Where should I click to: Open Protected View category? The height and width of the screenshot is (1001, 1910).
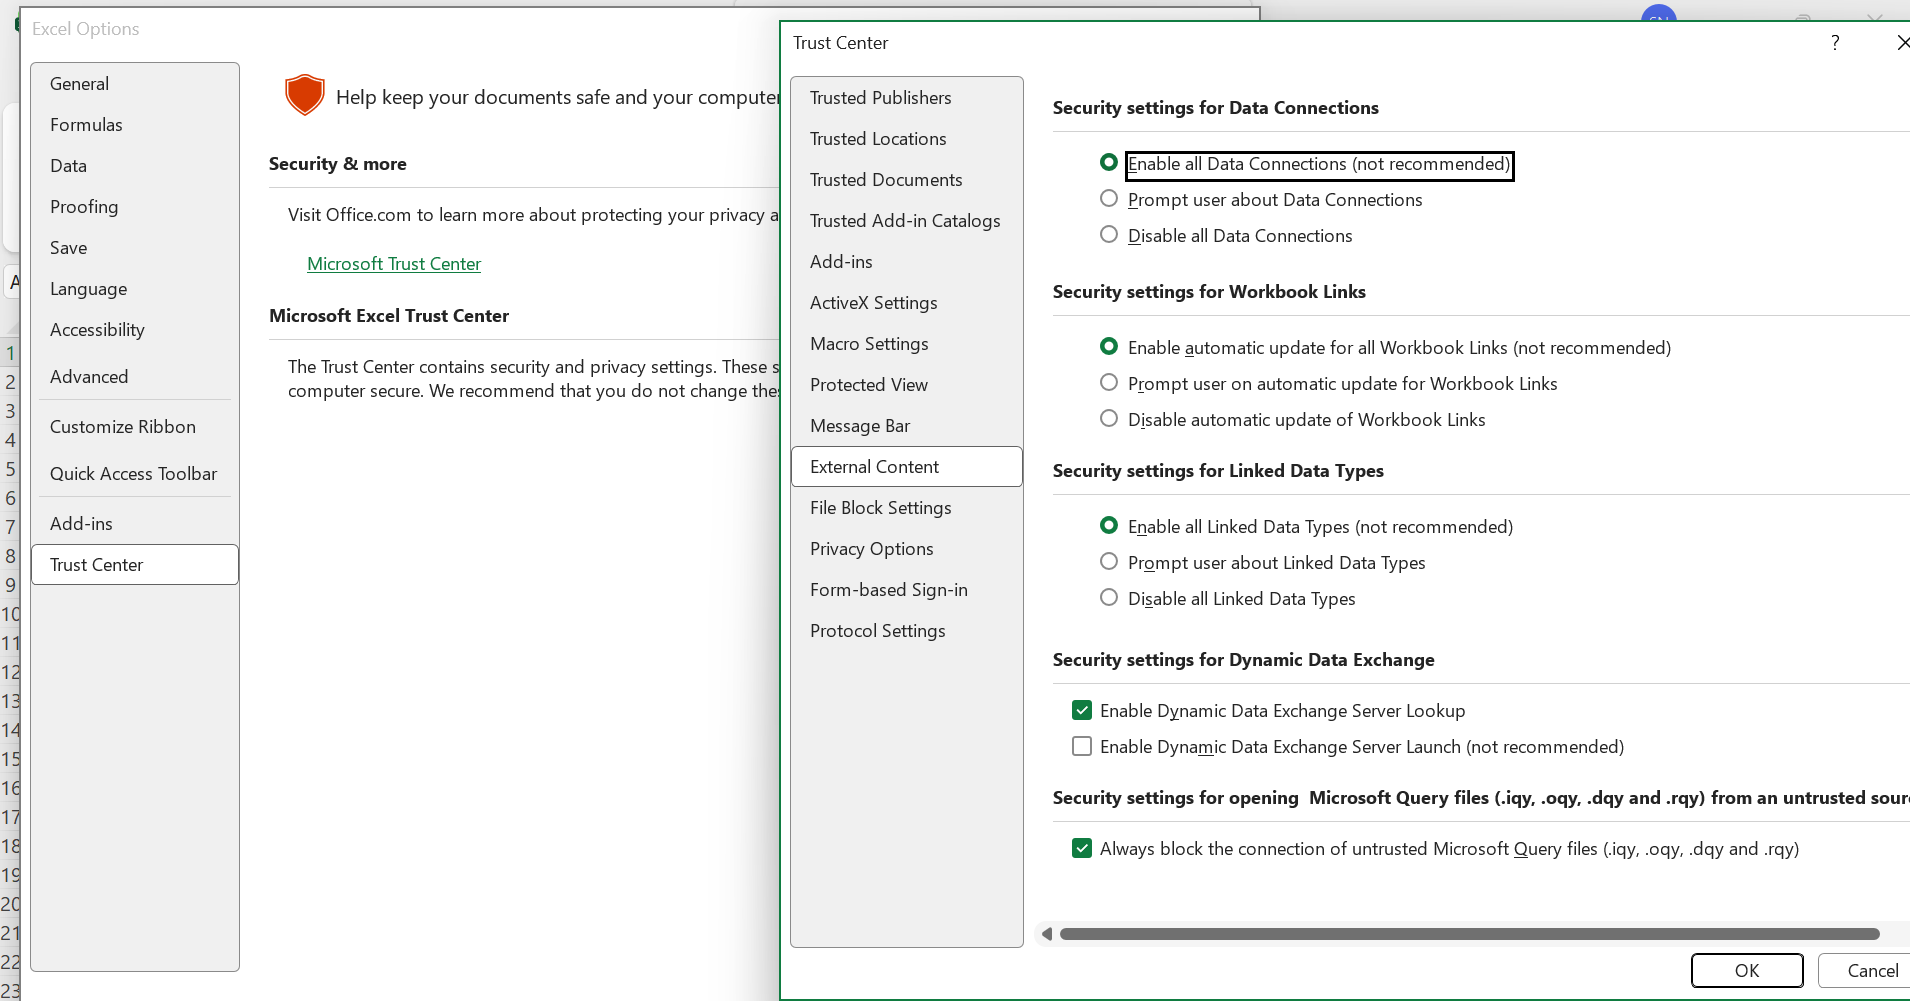[907, 385]
